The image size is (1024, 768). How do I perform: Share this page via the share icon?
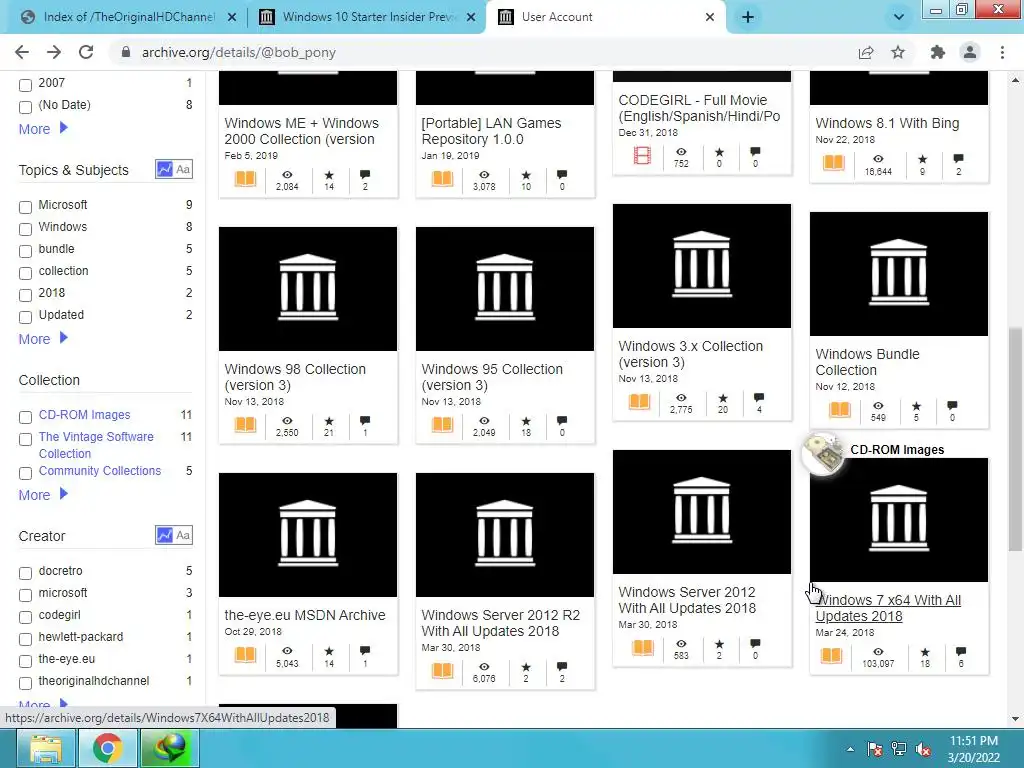point(866,52)
